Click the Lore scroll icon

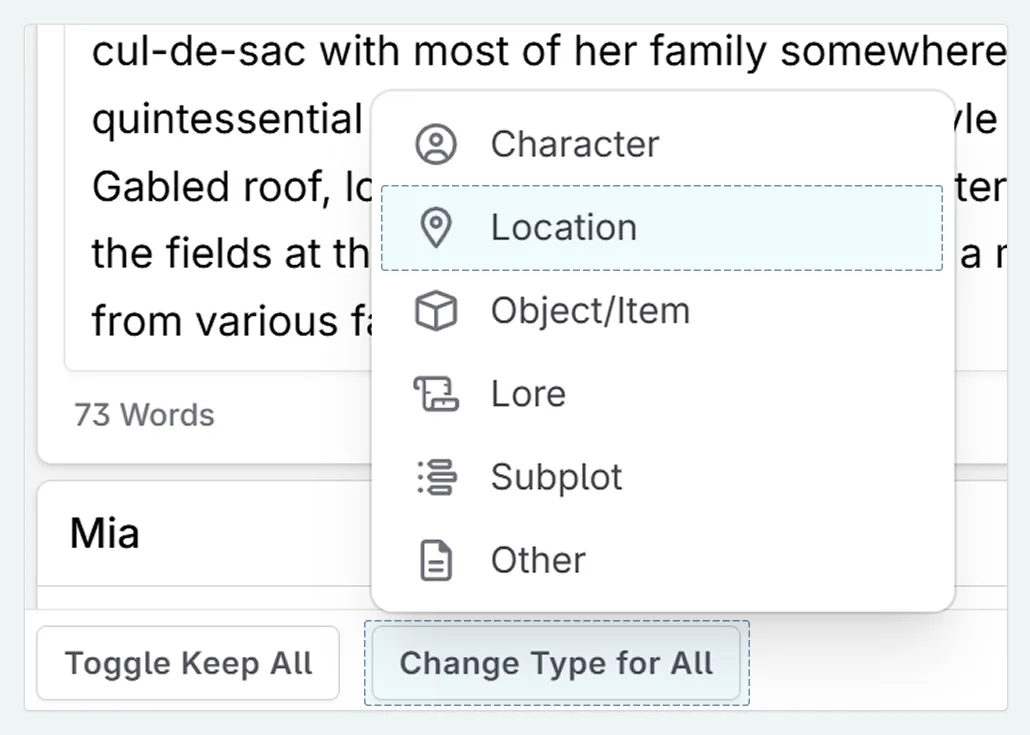[x=434, y=394]
